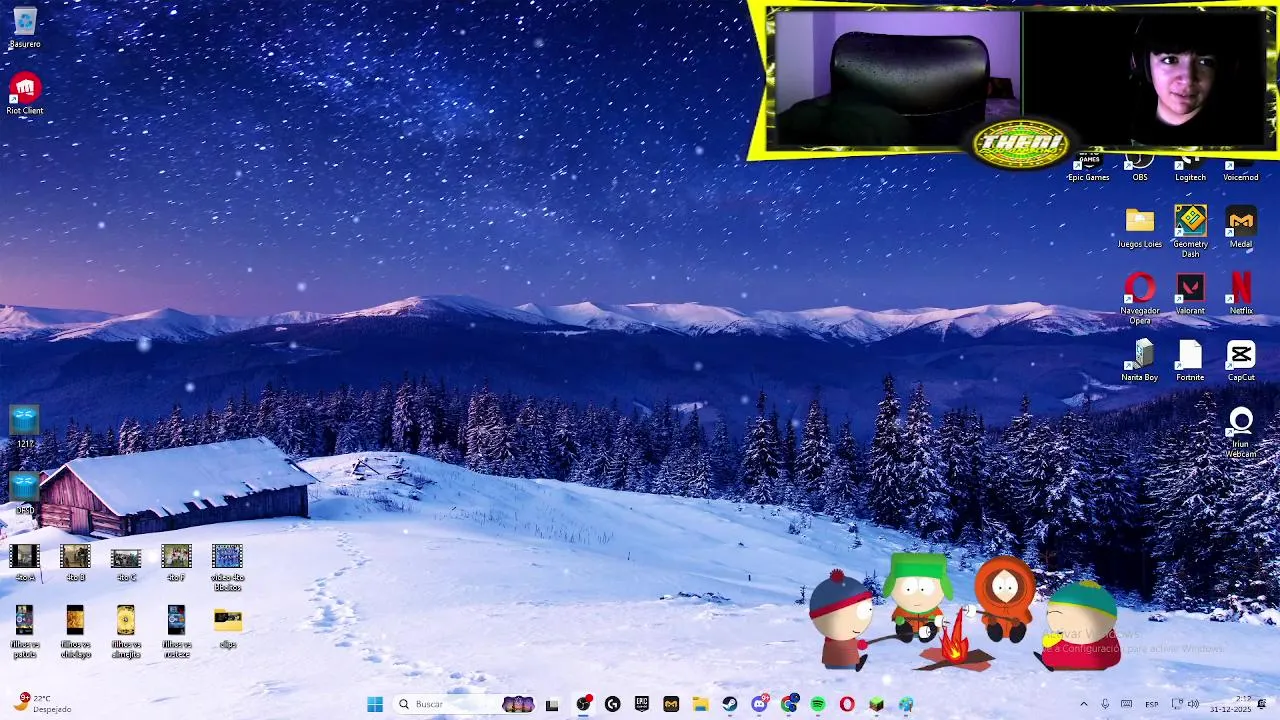Screen dimensions: 1280x720
Task: Switch the ESP input language indicator
Action: (x=1152, y=704)
